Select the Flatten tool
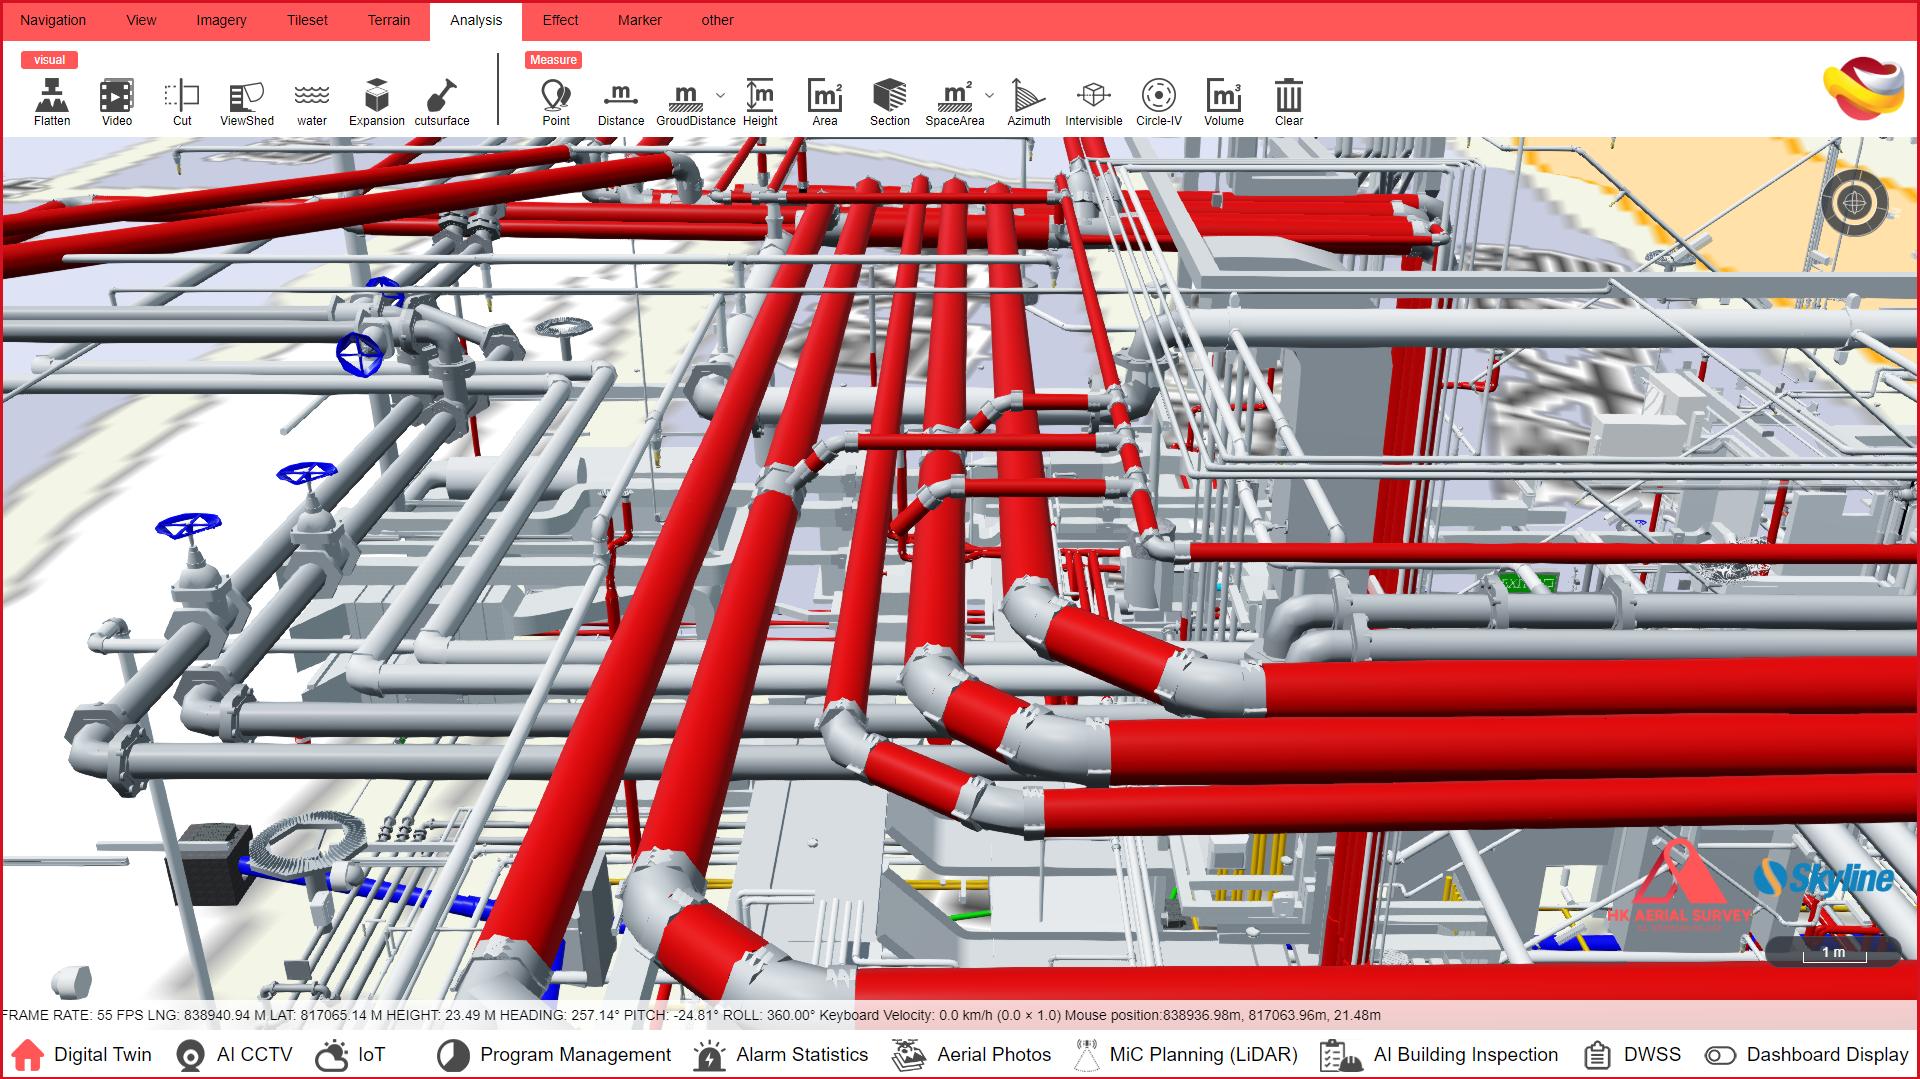Viewport: 1920px width, 1079px height. tap(52, 102)
